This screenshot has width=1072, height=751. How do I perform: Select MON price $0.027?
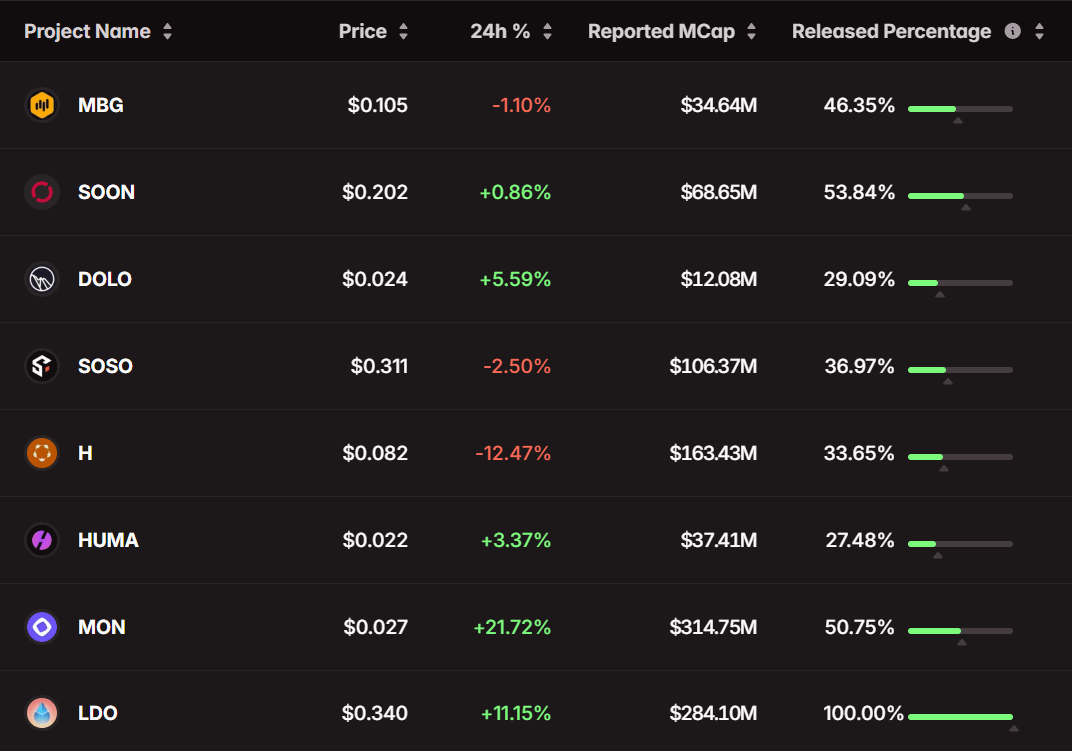click(375, 627)
